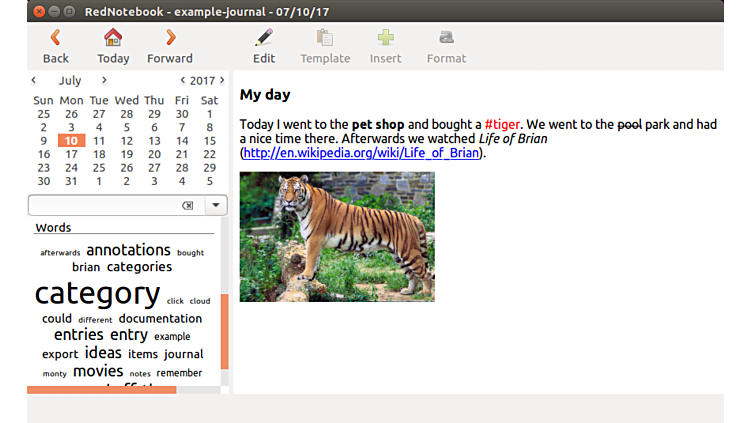This screenshot has height=423, width=752.
Task: Go to Today with the home icon
Action: click(x=113, y=38)
